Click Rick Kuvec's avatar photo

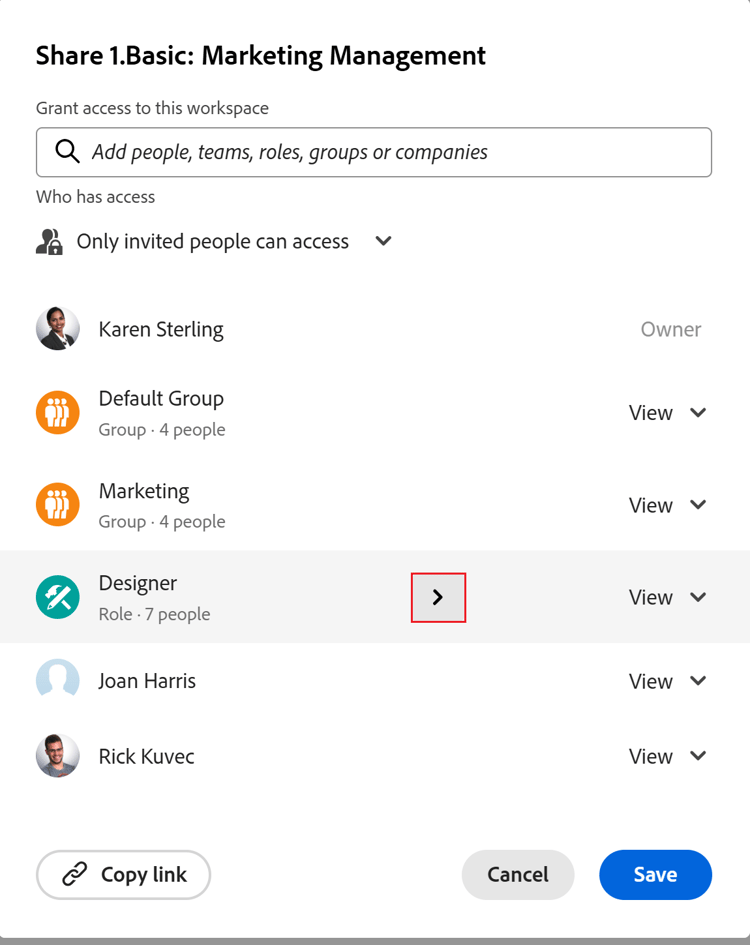tap(58, 756)
